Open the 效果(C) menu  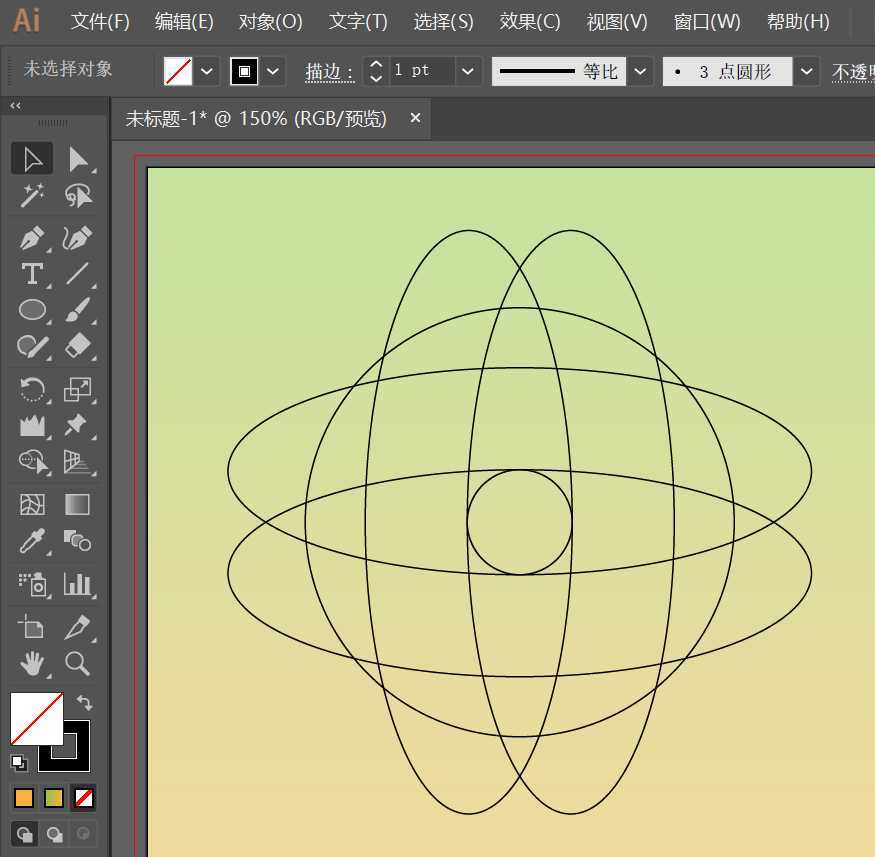[x=529, y=21]
